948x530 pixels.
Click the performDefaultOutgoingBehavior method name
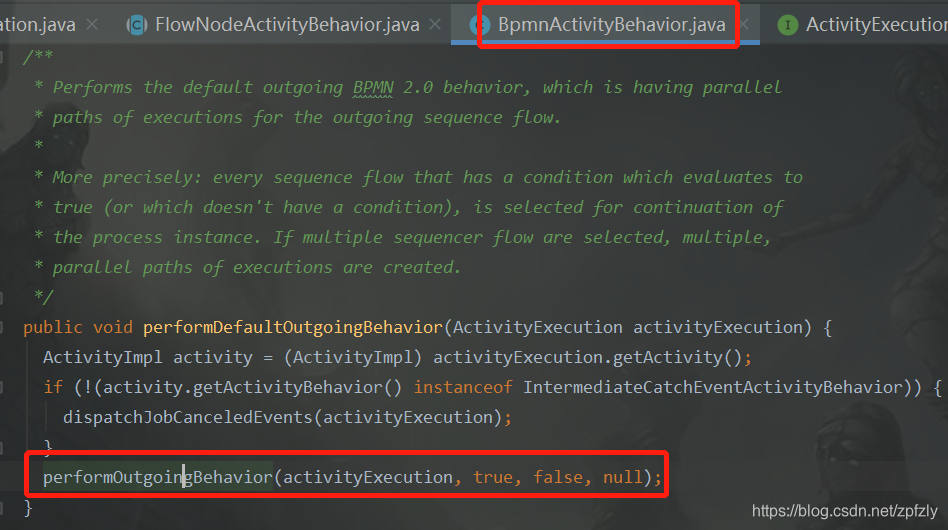tap(293, 328)
